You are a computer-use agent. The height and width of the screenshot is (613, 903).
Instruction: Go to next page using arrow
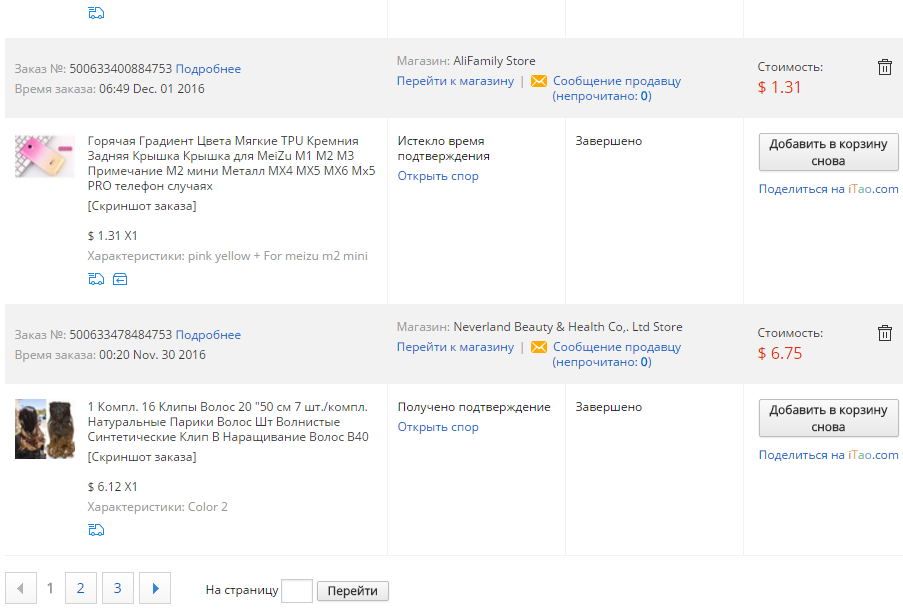(155, 588)
